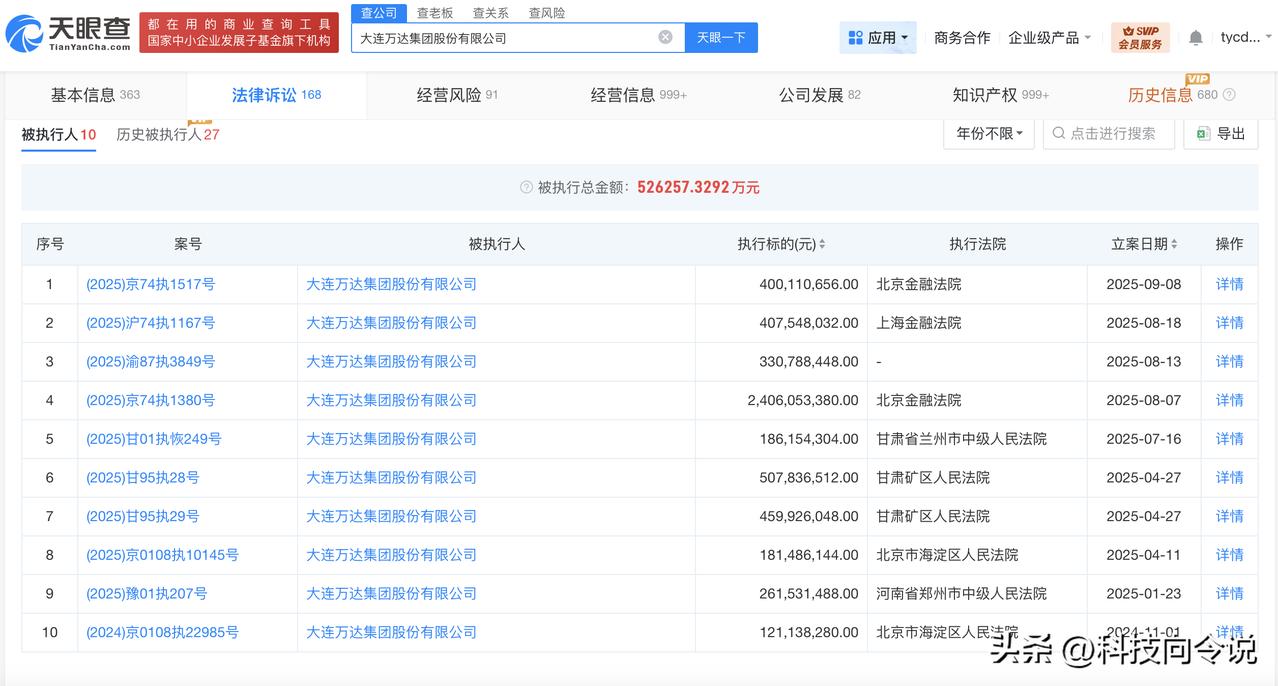Open the 基本信息 363 tab

coord(96,95)
